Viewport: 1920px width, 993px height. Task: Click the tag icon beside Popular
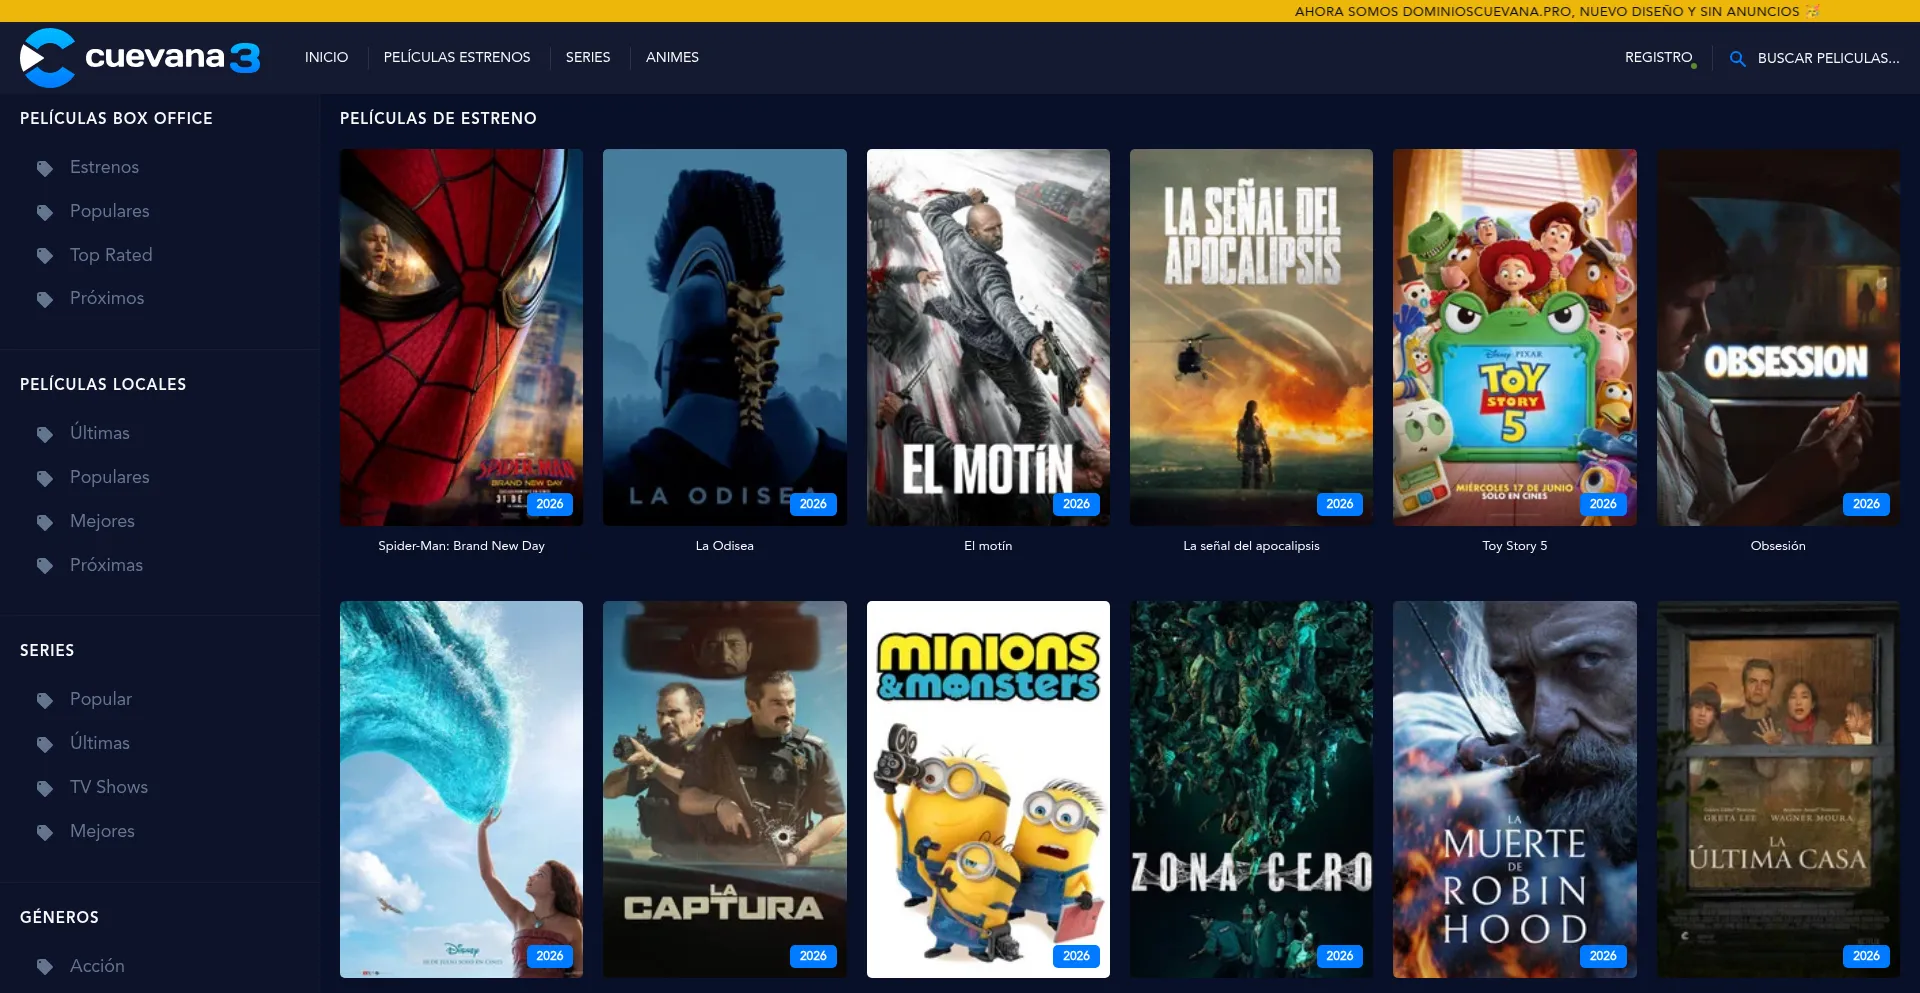click(45, 700)
